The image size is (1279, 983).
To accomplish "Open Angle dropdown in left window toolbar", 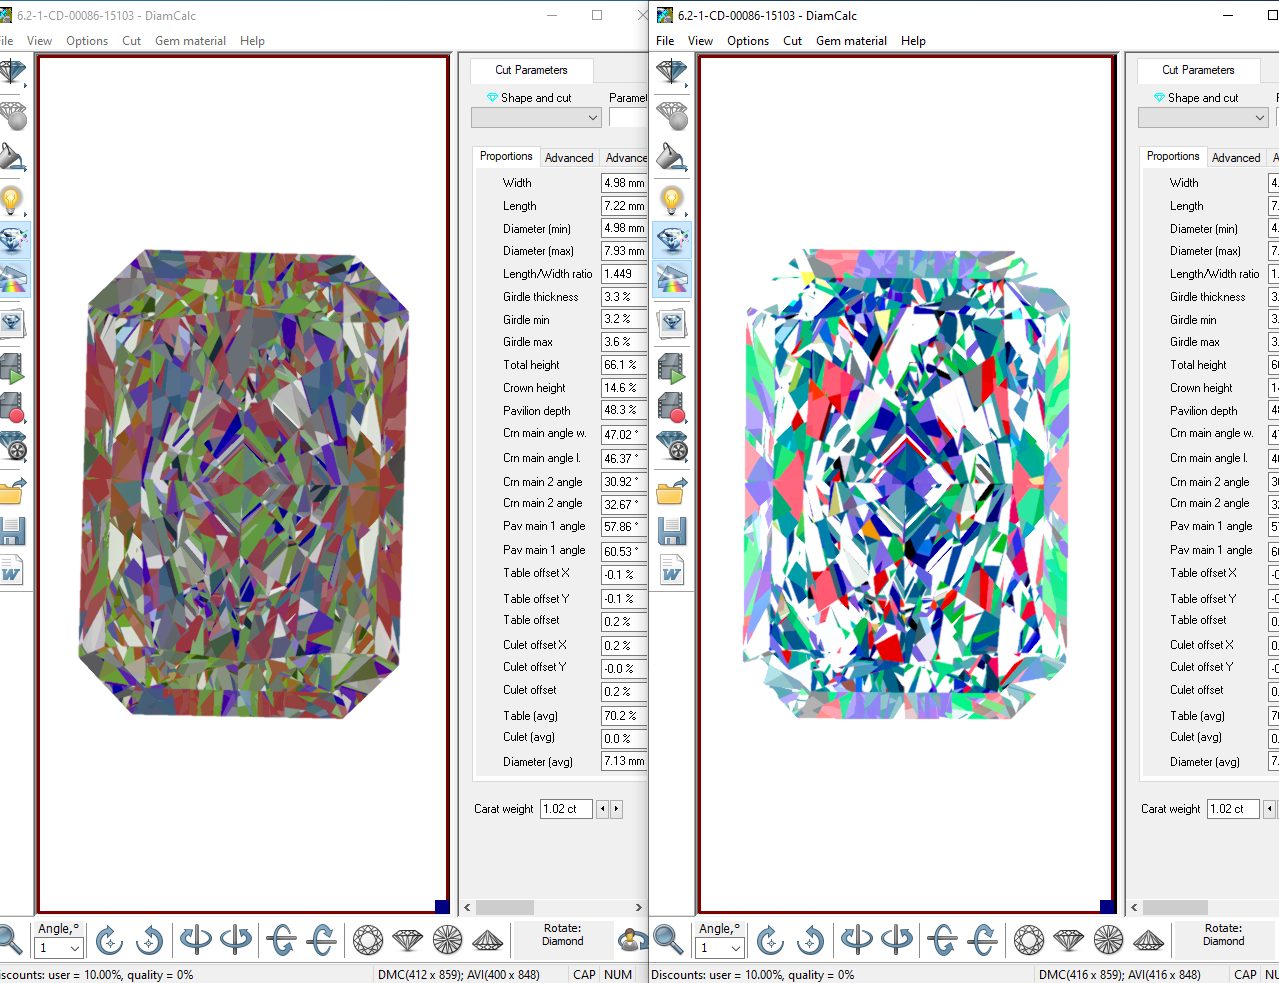I will pyautogui.click(x=75, y=948).
